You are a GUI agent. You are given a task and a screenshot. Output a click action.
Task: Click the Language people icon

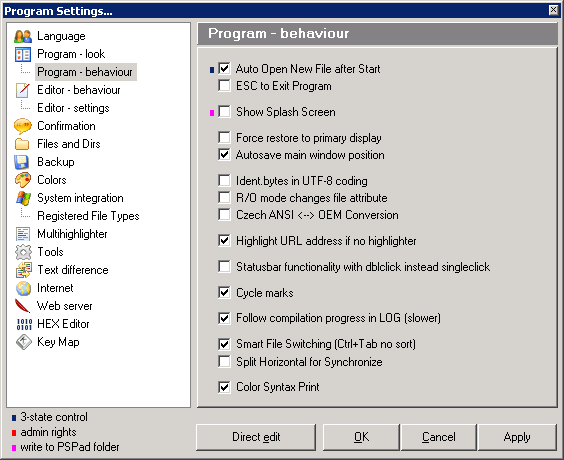point(23,36)
